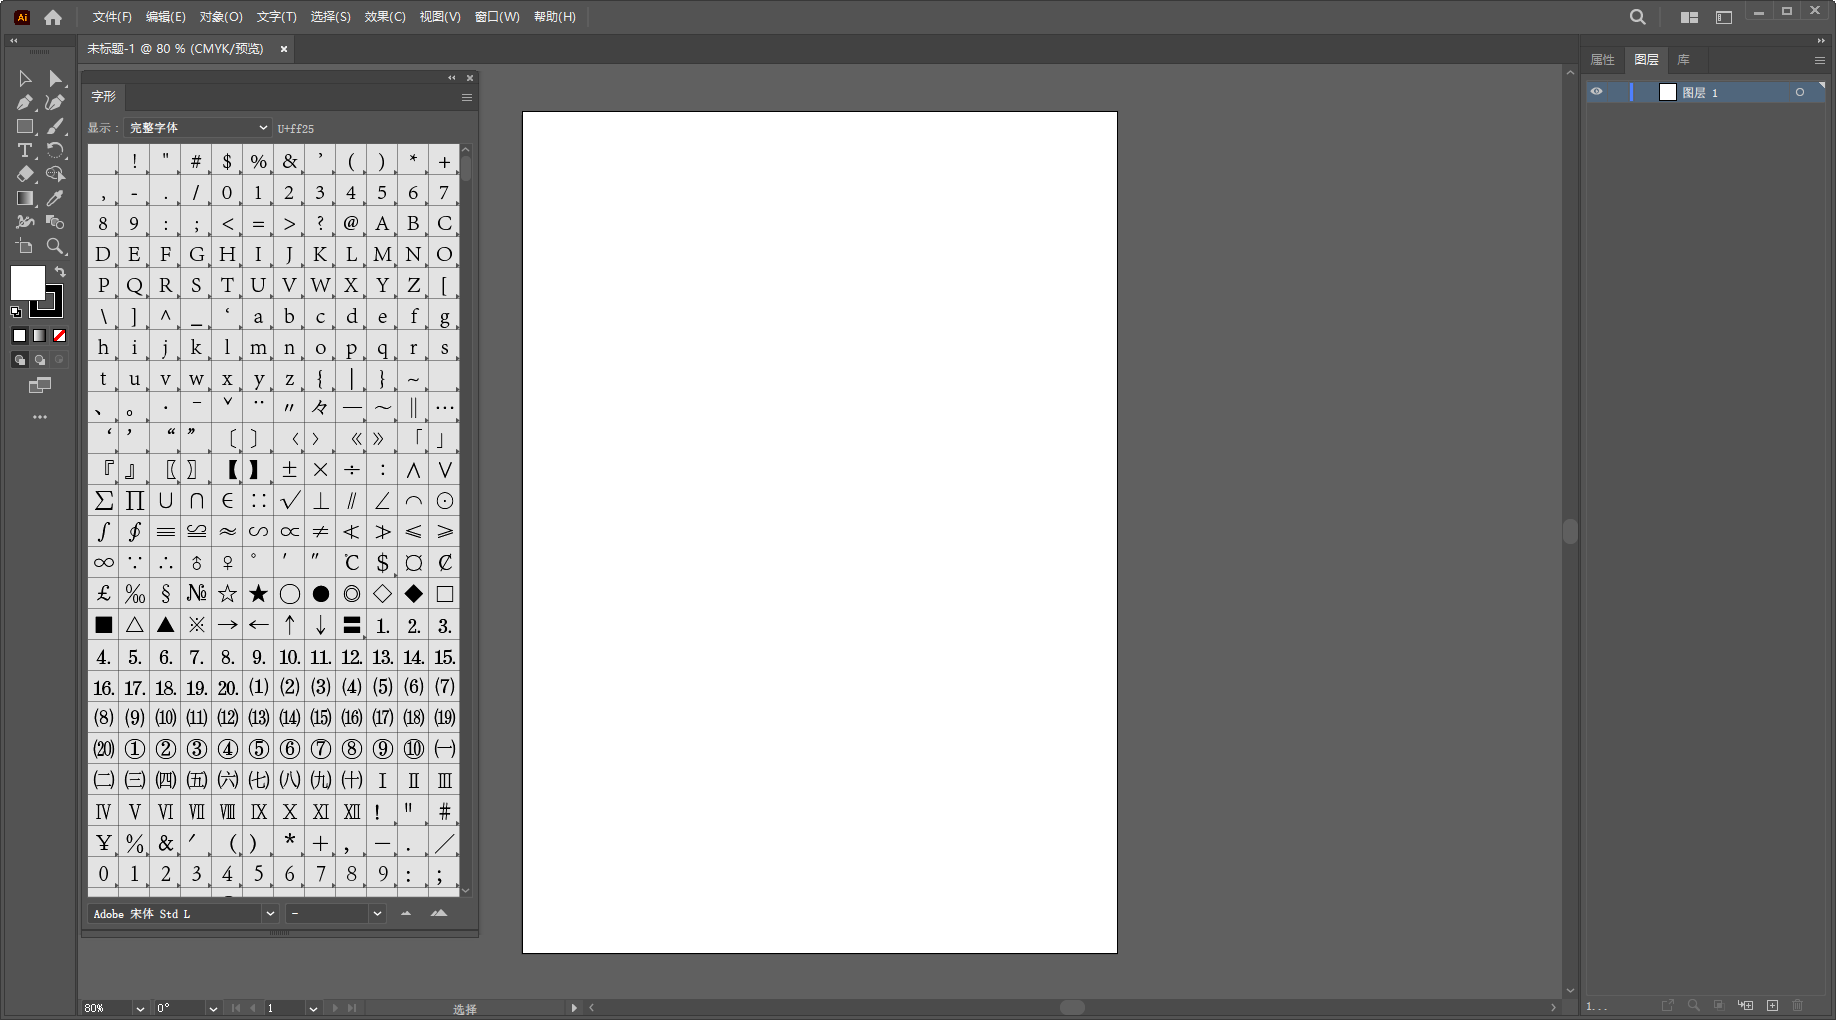
Task: Set paint mode to Color
Action: 19,336
